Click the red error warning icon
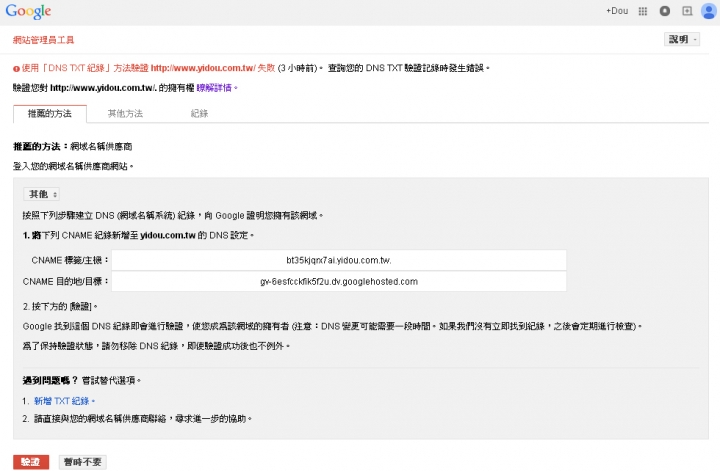720x471 pixels. point(16,68)
